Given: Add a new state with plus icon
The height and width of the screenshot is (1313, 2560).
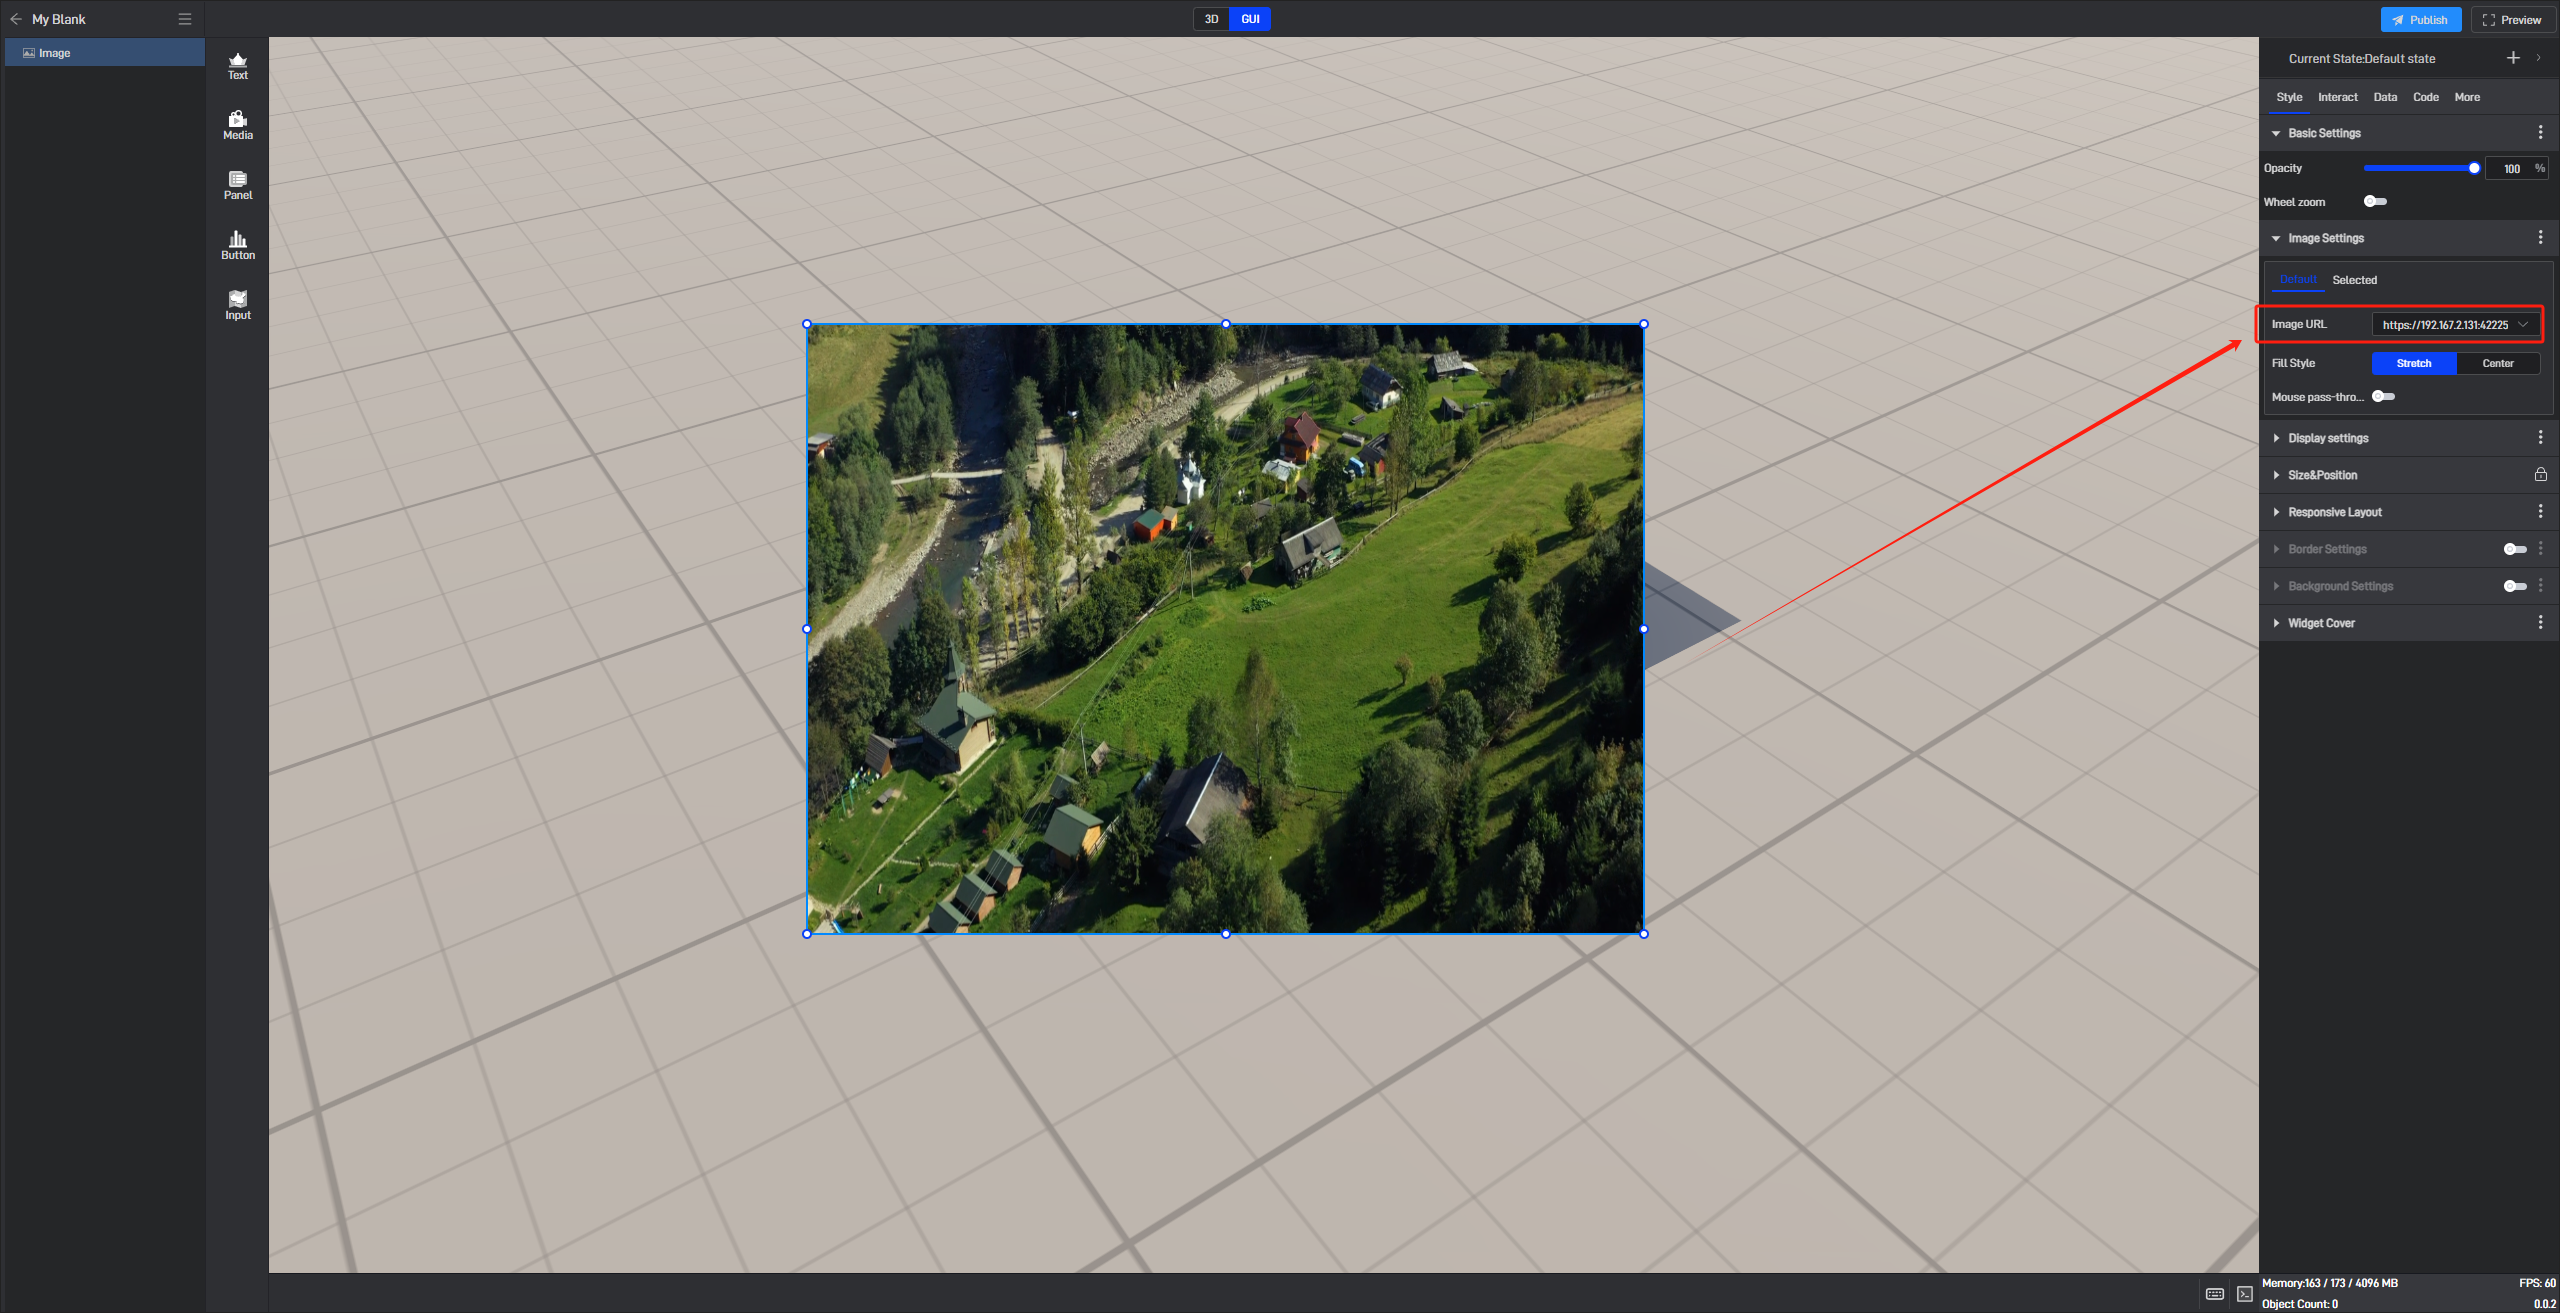Looking at the screenshot, I should (2513, 58).
